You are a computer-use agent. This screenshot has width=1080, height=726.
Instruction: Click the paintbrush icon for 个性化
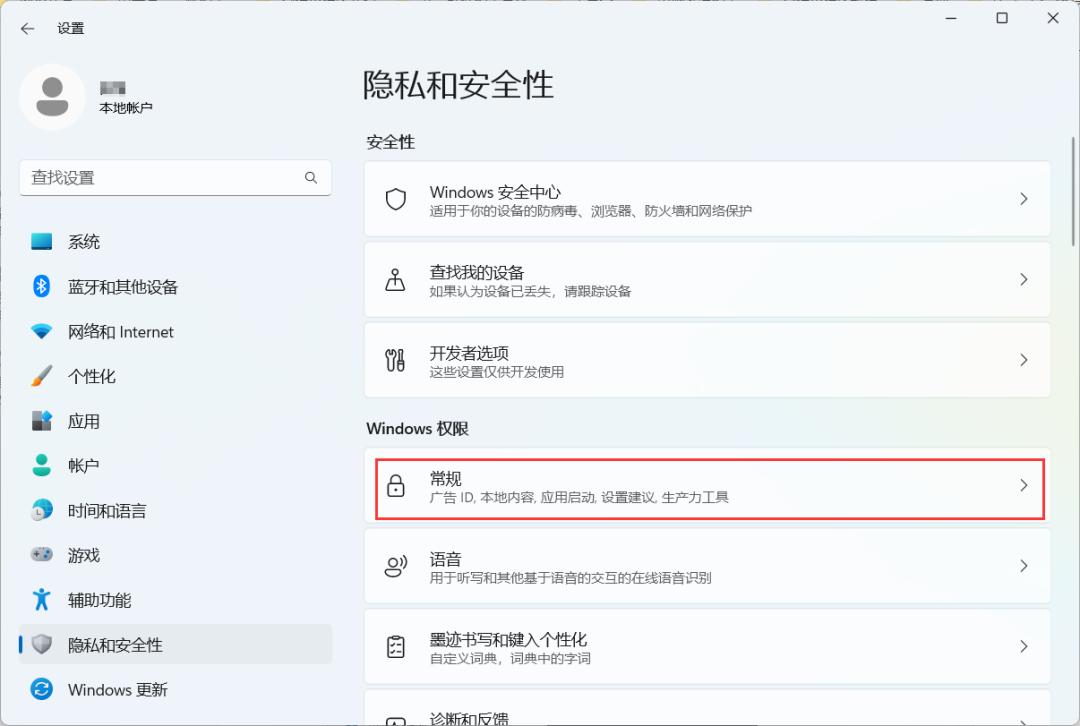click(x=41, y=376)
